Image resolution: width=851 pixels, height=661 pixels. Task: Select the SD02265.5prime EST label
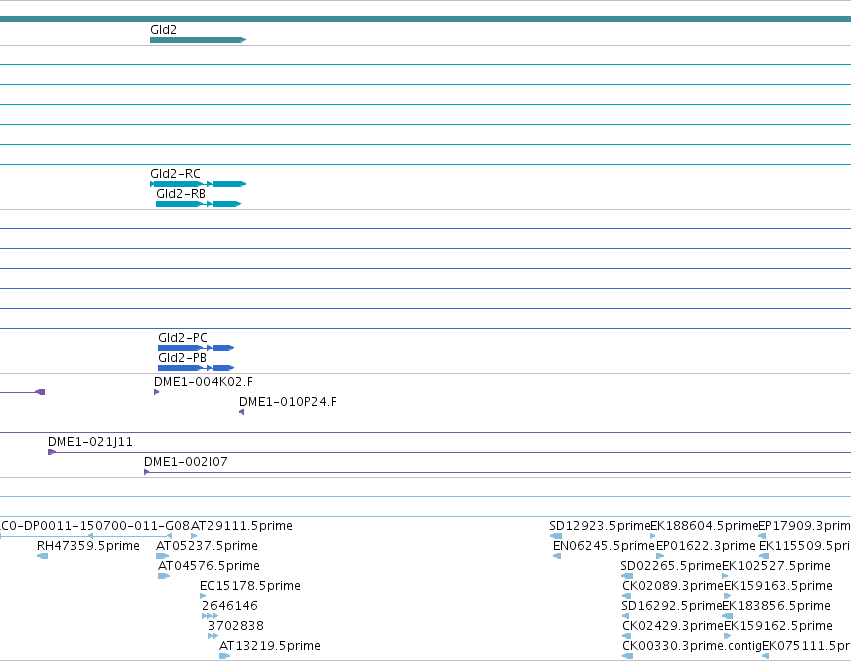pos(671,566)
